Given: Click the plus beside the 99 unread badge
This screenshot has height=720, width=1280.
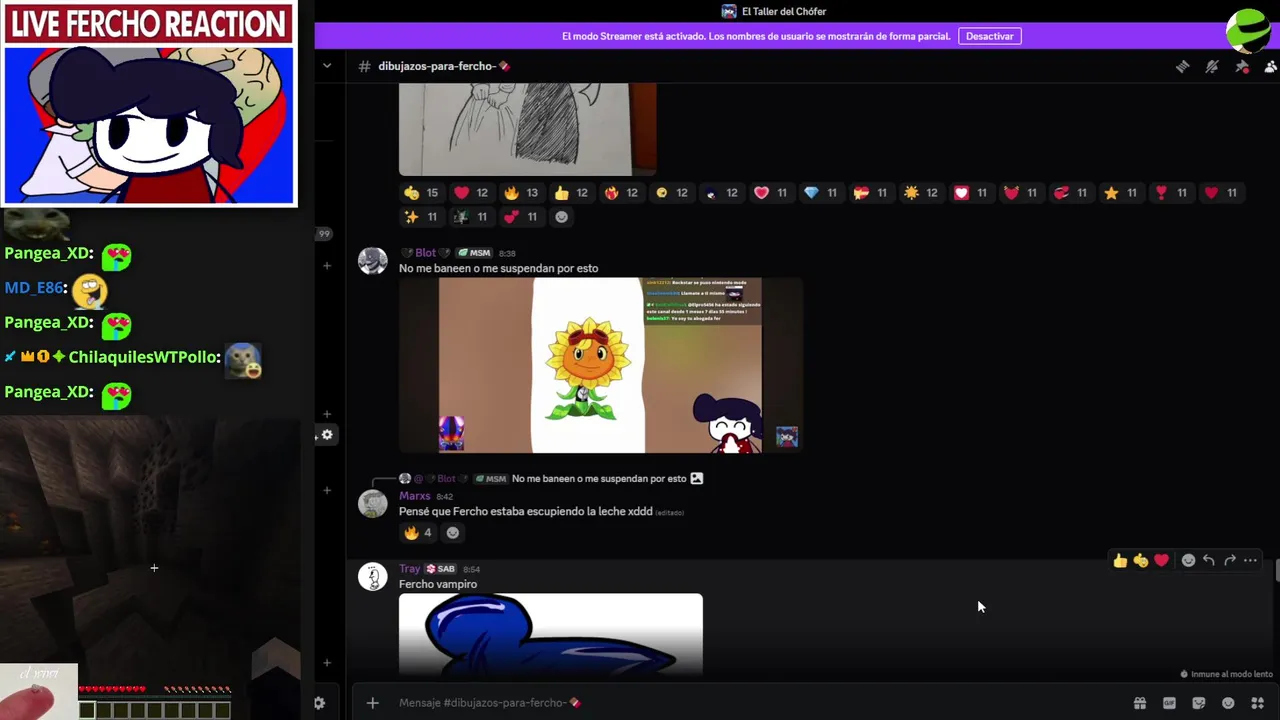Looking at the screenshot, I should tap(327, 266).
